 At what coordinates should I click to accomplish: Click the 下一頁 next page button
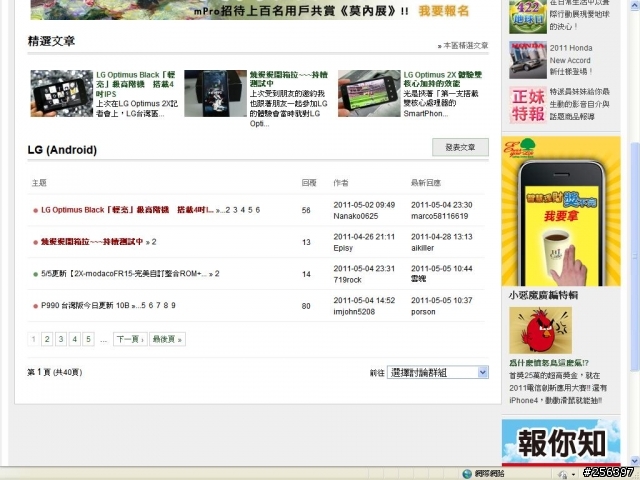[130, 339]
